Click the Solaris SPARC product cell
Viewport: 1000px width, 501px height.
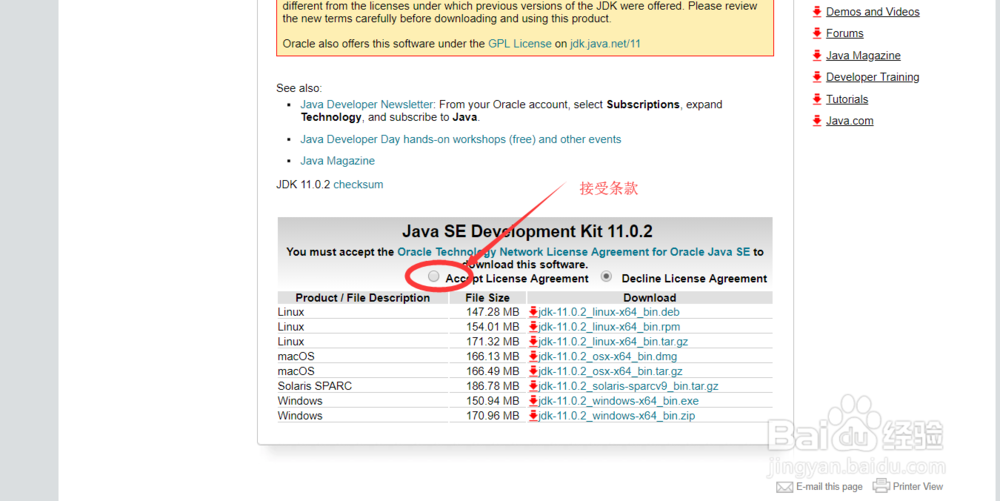click(314, 386)
